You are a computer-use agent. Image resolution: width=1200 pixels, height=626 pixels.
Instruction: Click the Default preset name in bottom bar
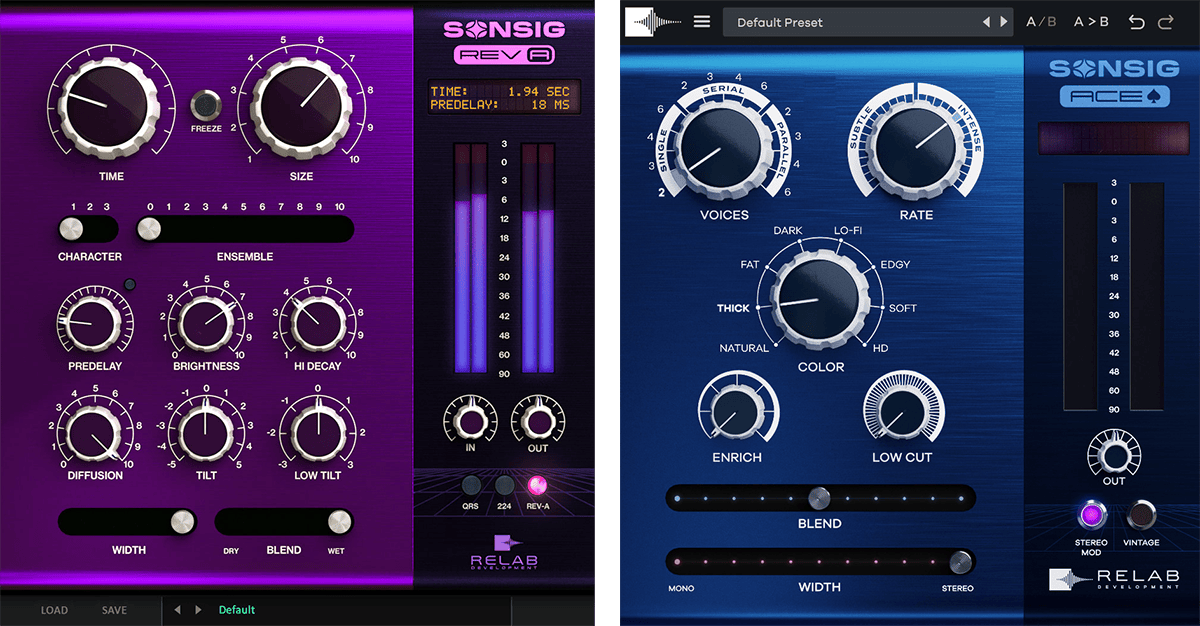coord(237,609)
